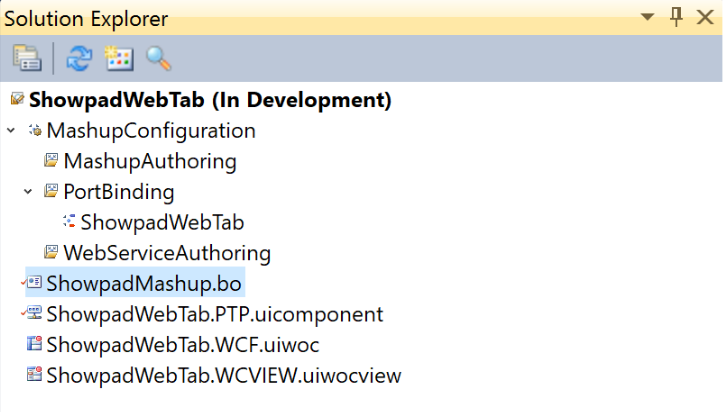Image resolution: width=724 pixels, height=412 pixels.
Task: Click the WebServiceAuthoring item icon
Action: [51, 253]
